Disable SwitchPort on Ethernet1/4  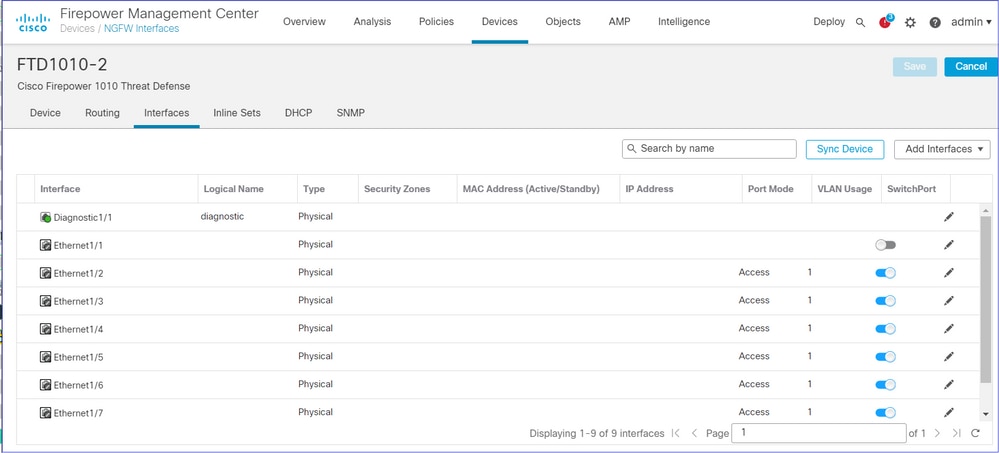point(886,329)
